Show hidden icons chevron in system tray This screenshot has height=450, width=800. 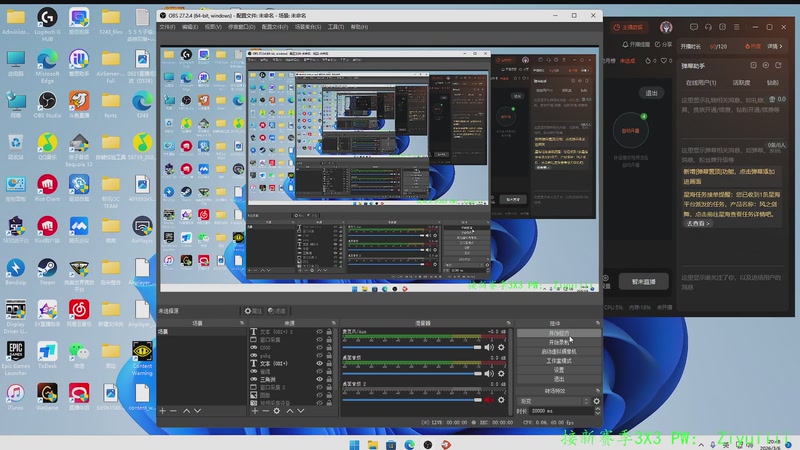pos(702,445)
